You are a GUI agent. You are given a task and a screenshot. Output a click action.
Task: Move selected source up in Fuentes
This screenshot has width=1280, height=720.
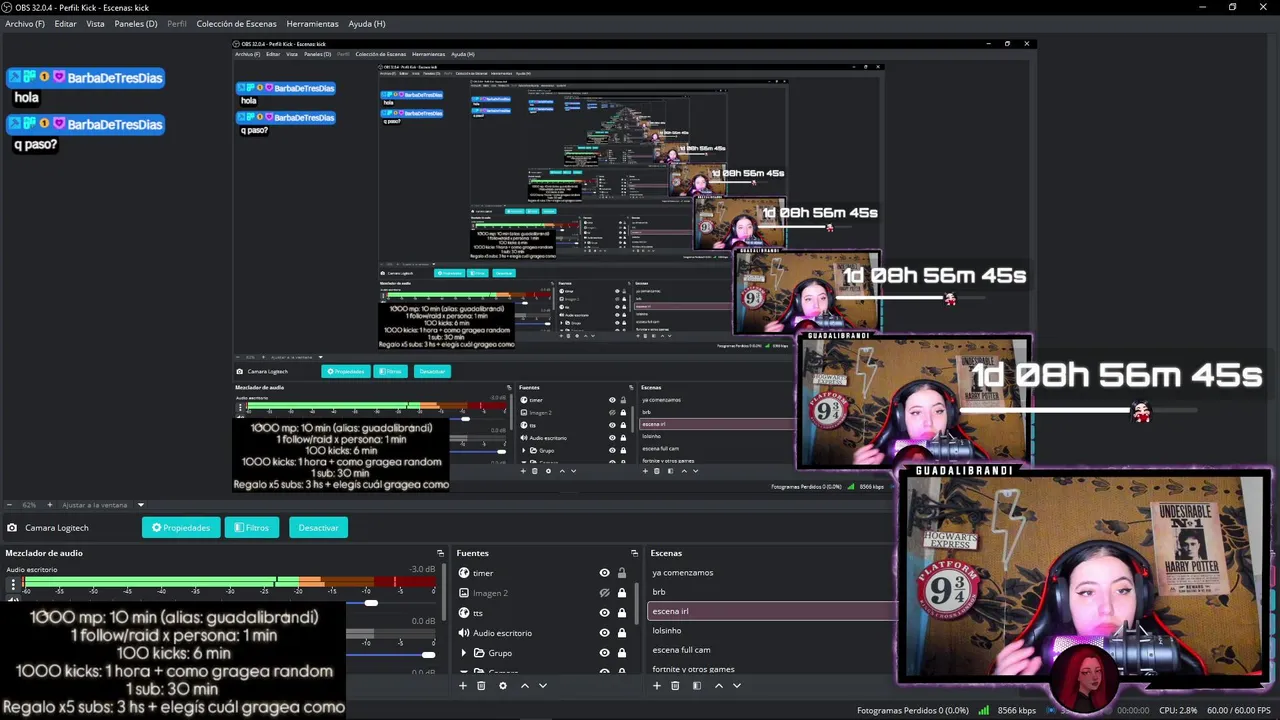point(525,686)
